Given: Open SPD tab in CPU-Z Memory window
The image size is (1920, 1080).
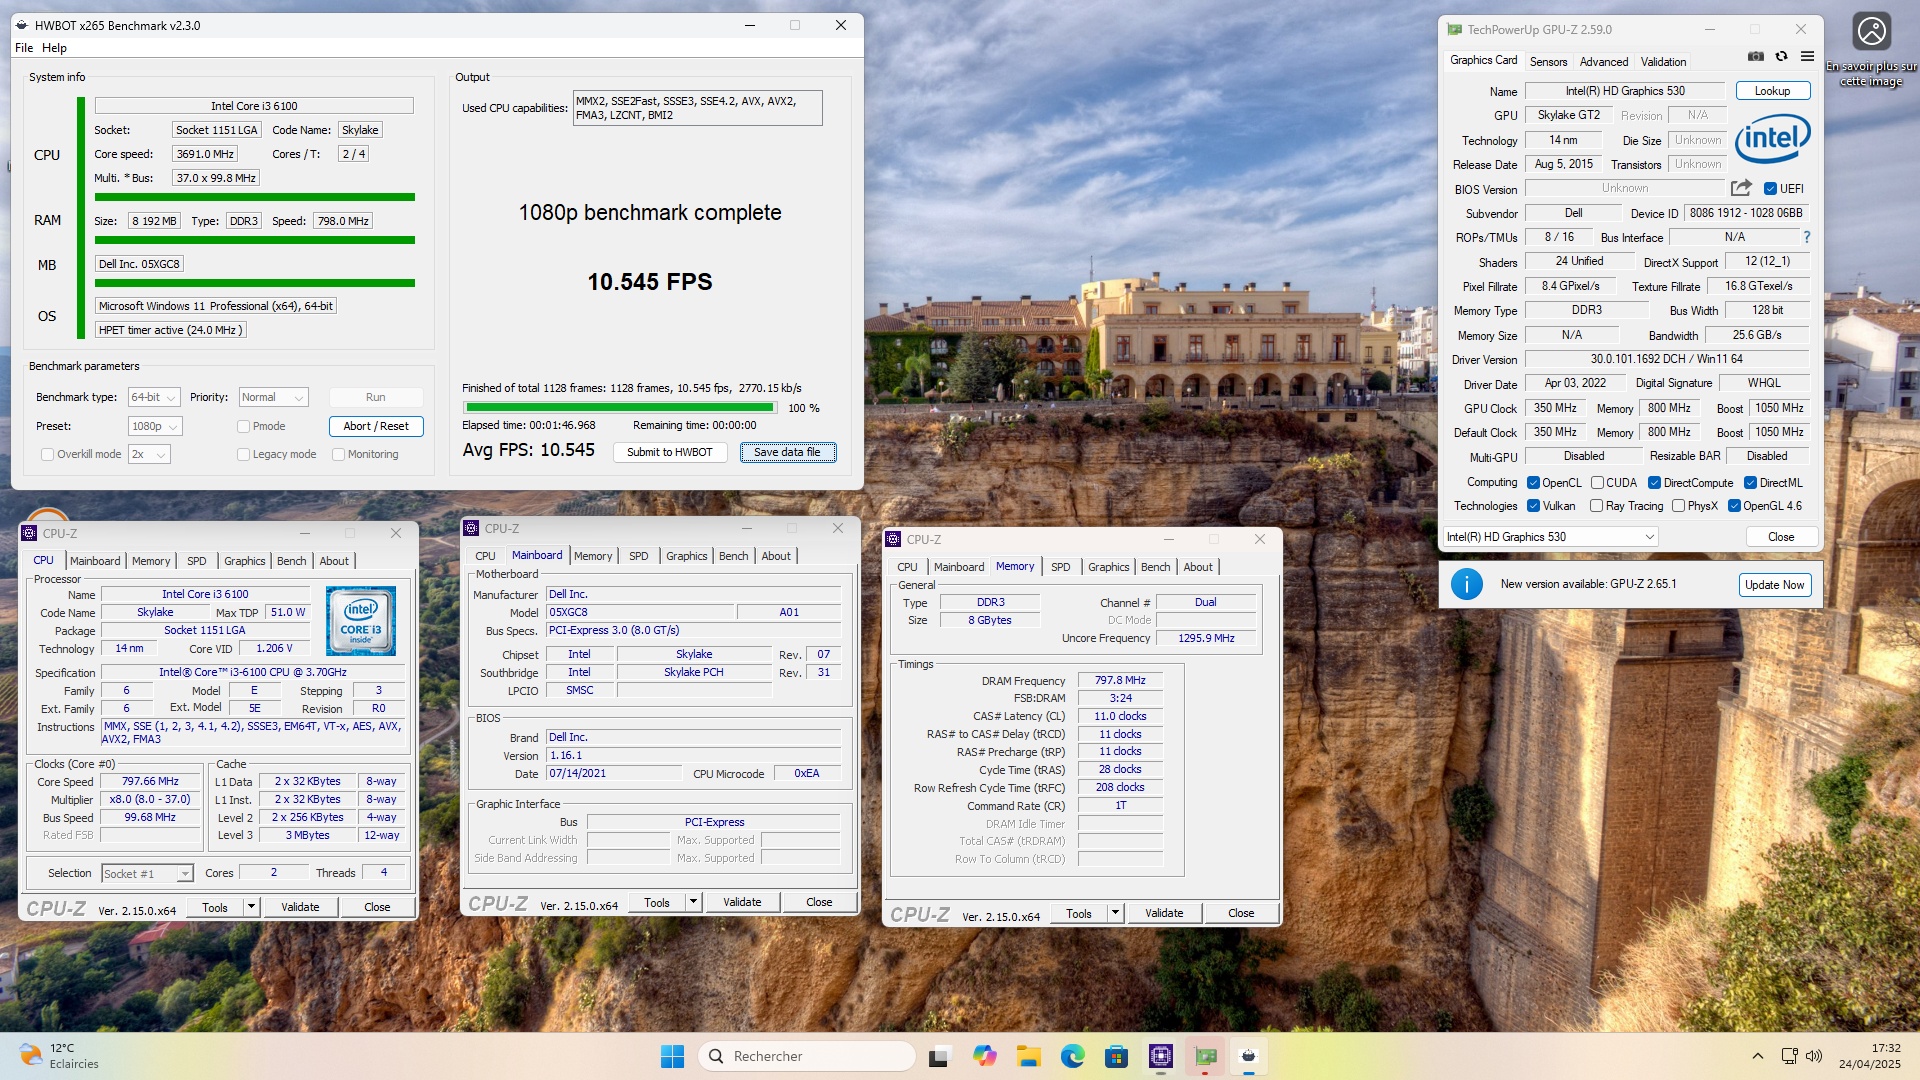Looking at the screenshot, I should [1060, 567].
